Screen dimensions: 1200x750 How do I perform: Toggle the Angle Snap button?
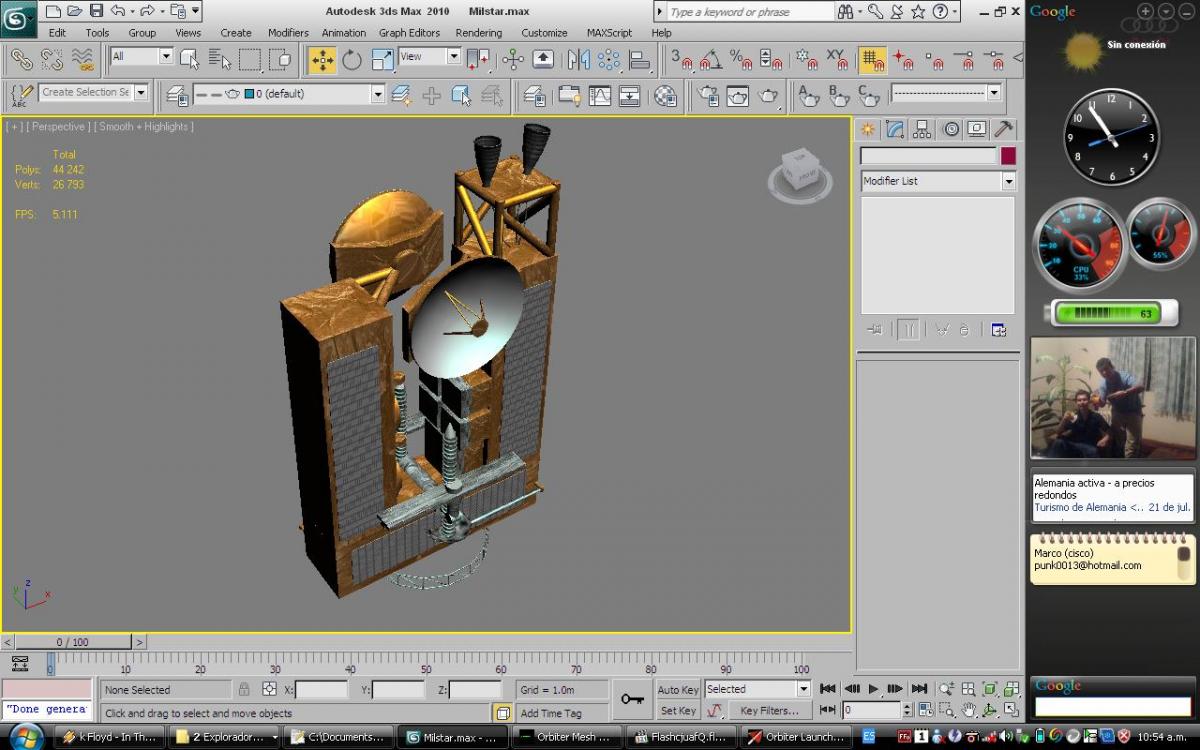pyautogui.click(x=711, y=59)
